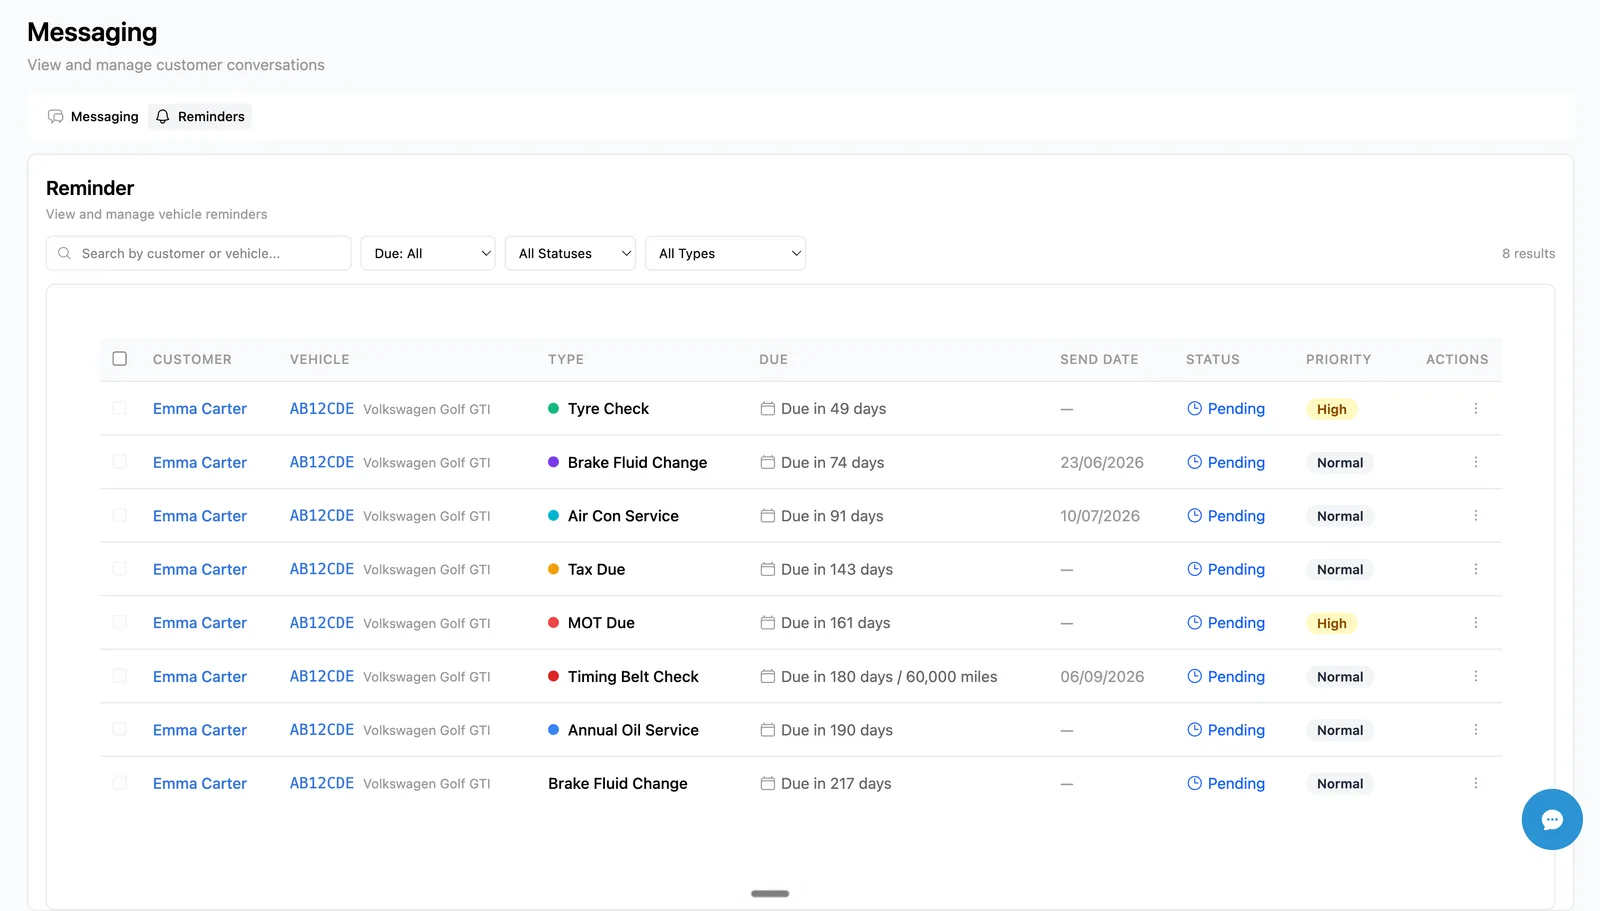Viewport: 1600px width, 911px height.
Task: Click send date 23/06/2026
Action: [x=1102, y=463]
